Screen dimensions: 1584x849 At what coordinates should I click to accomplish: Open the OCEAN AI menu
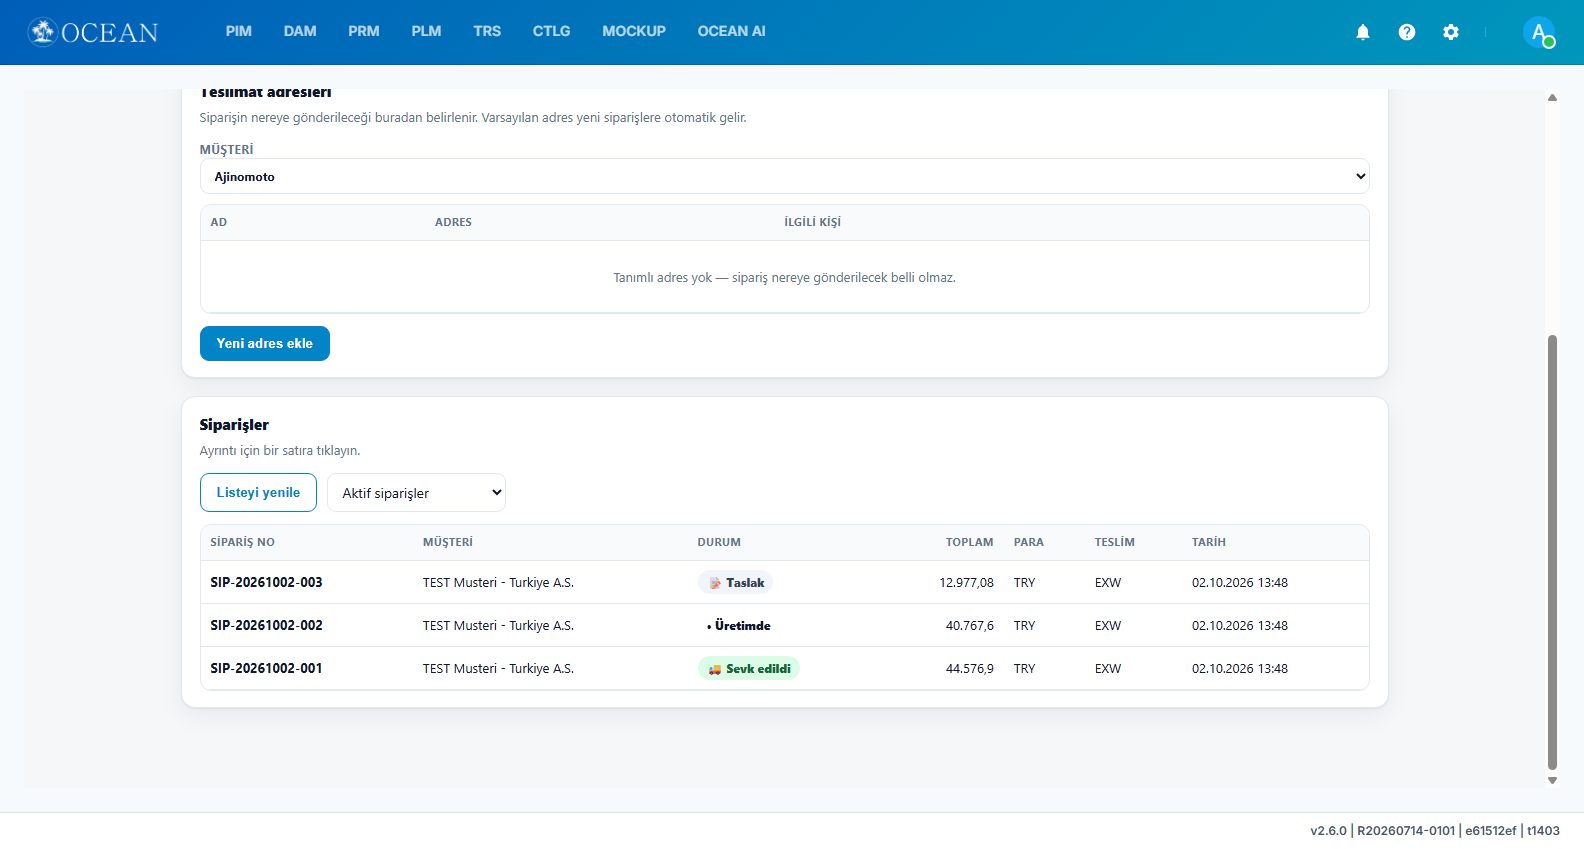click(x=731, y=31)
